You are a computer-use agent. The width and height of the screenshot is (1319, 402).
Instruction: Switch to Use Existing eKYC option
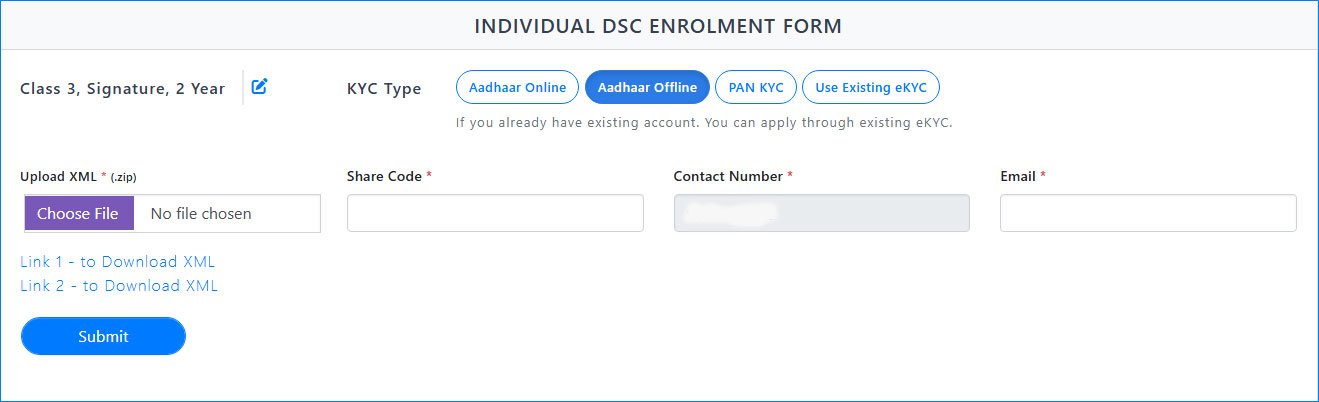click(x=870, y=88)
